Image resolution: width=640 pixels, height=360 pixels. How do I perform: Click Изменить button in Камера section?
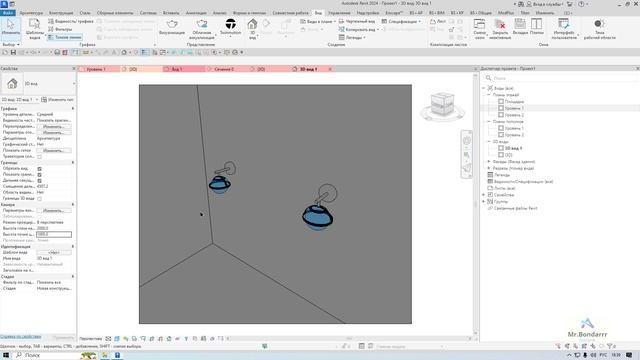click(54, 211)
